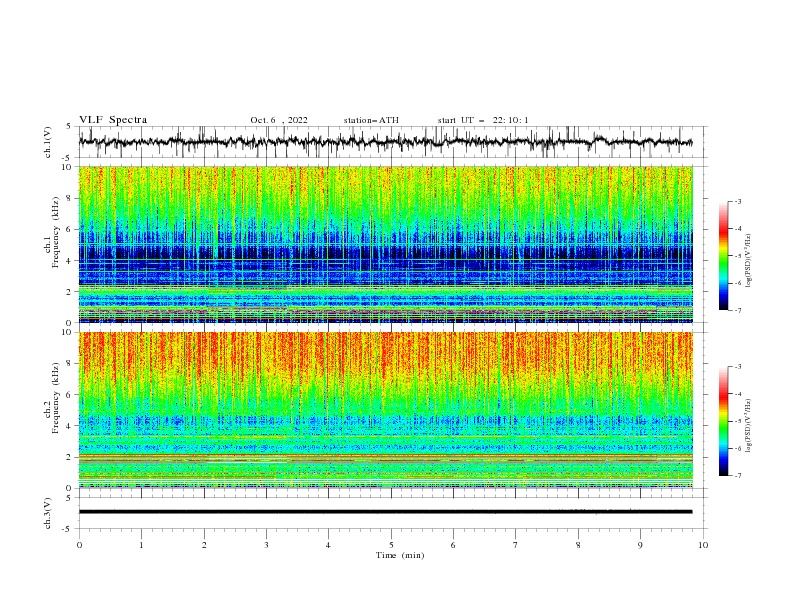Click the "-4" tick on ch.2 color bar
792x612 pixels.
738,394
